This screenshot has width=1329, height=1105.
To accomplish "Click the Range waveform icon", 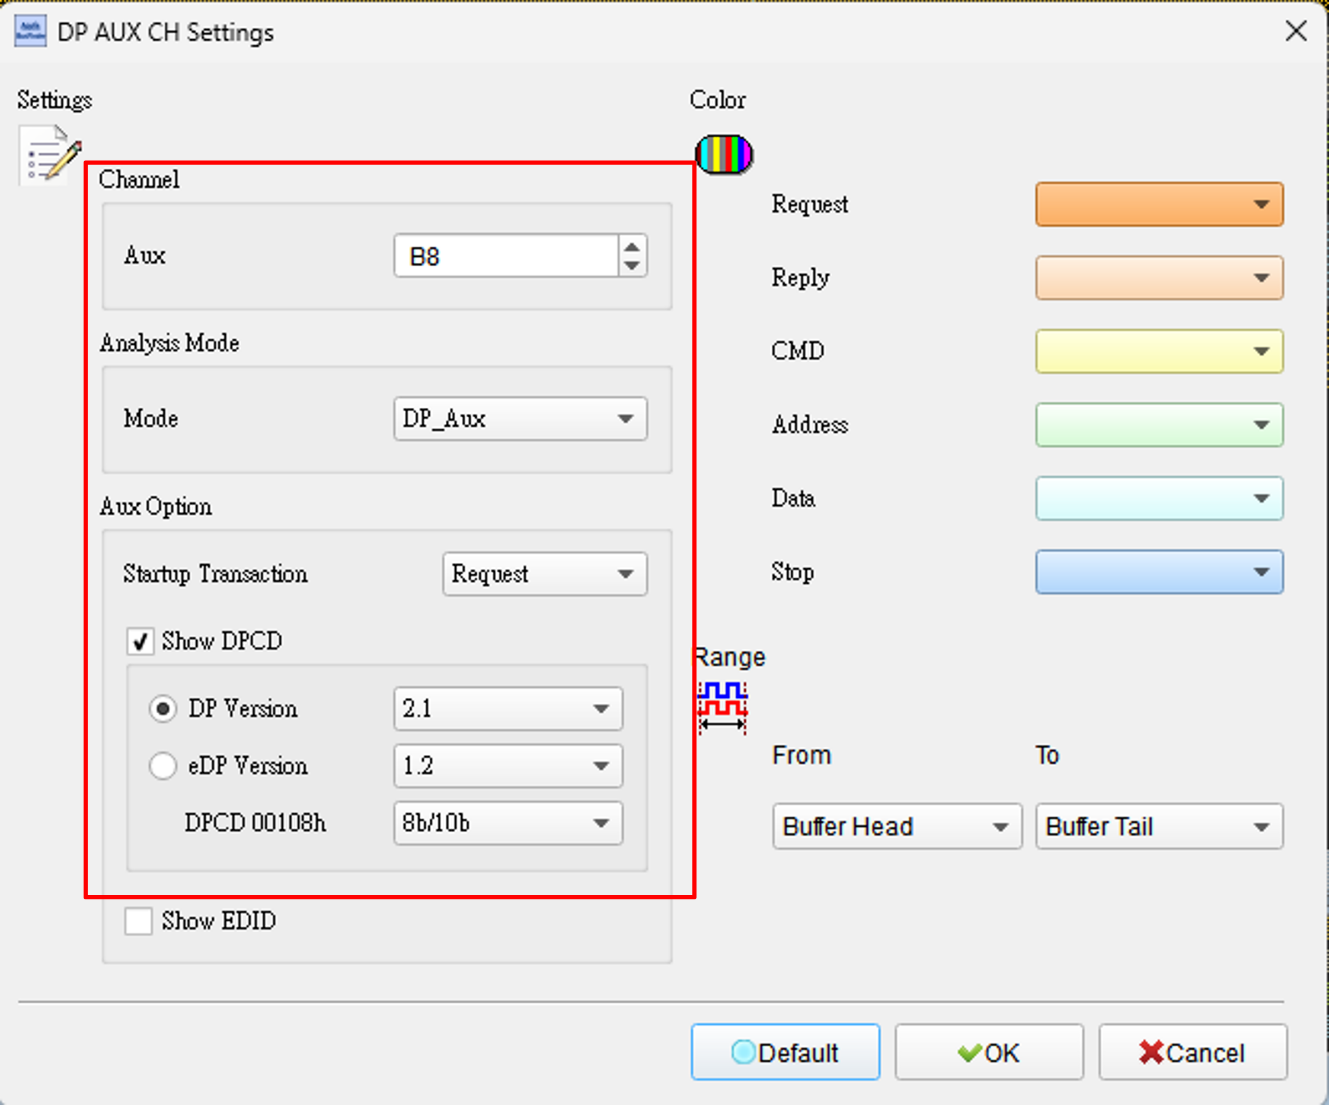I will pyautogui.click(x=722, y=706).
